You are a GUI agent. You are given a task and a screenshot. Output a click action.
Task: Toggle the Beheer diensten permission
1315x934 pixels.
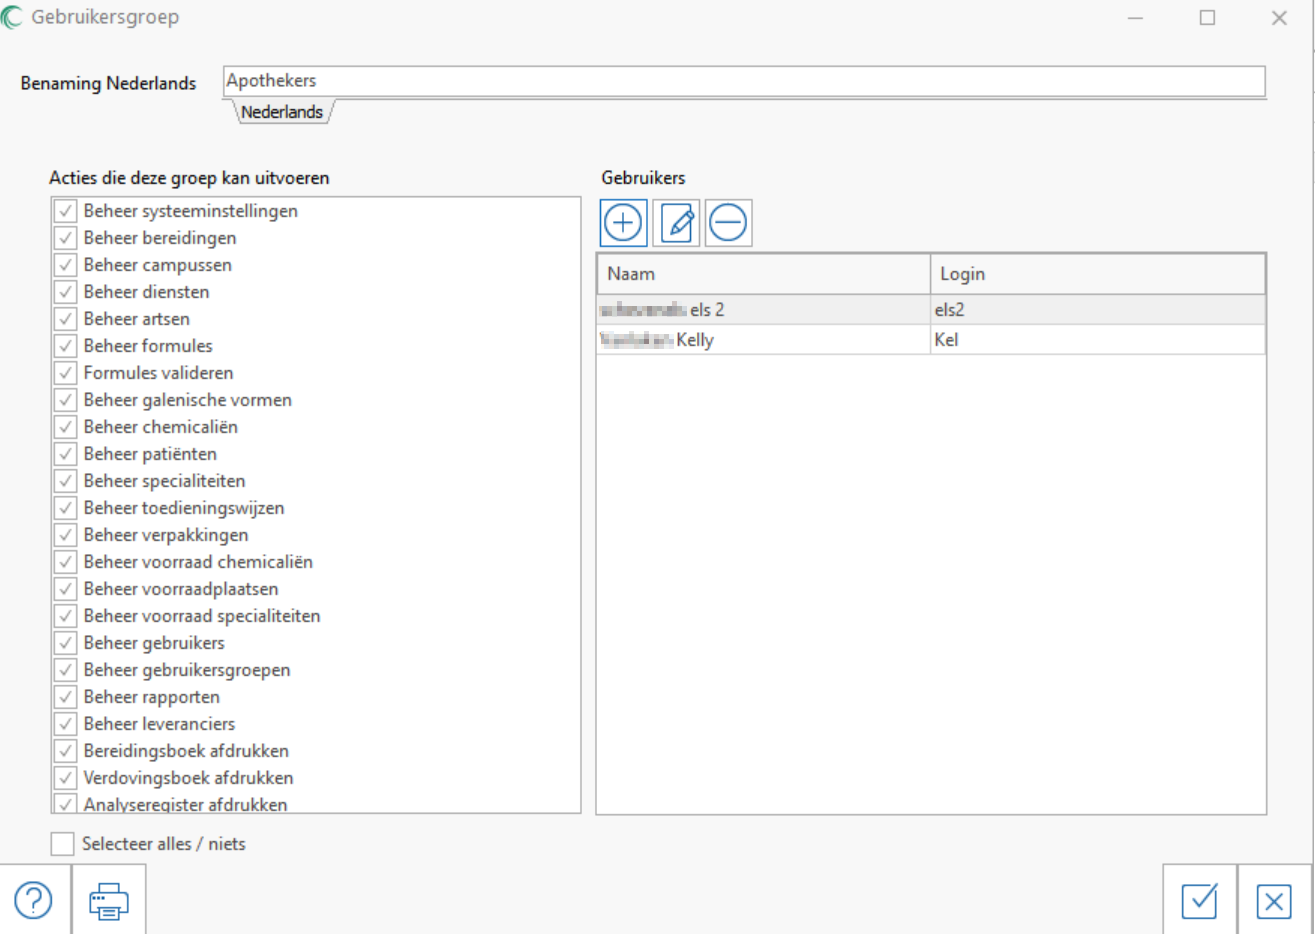click(66, 292)
